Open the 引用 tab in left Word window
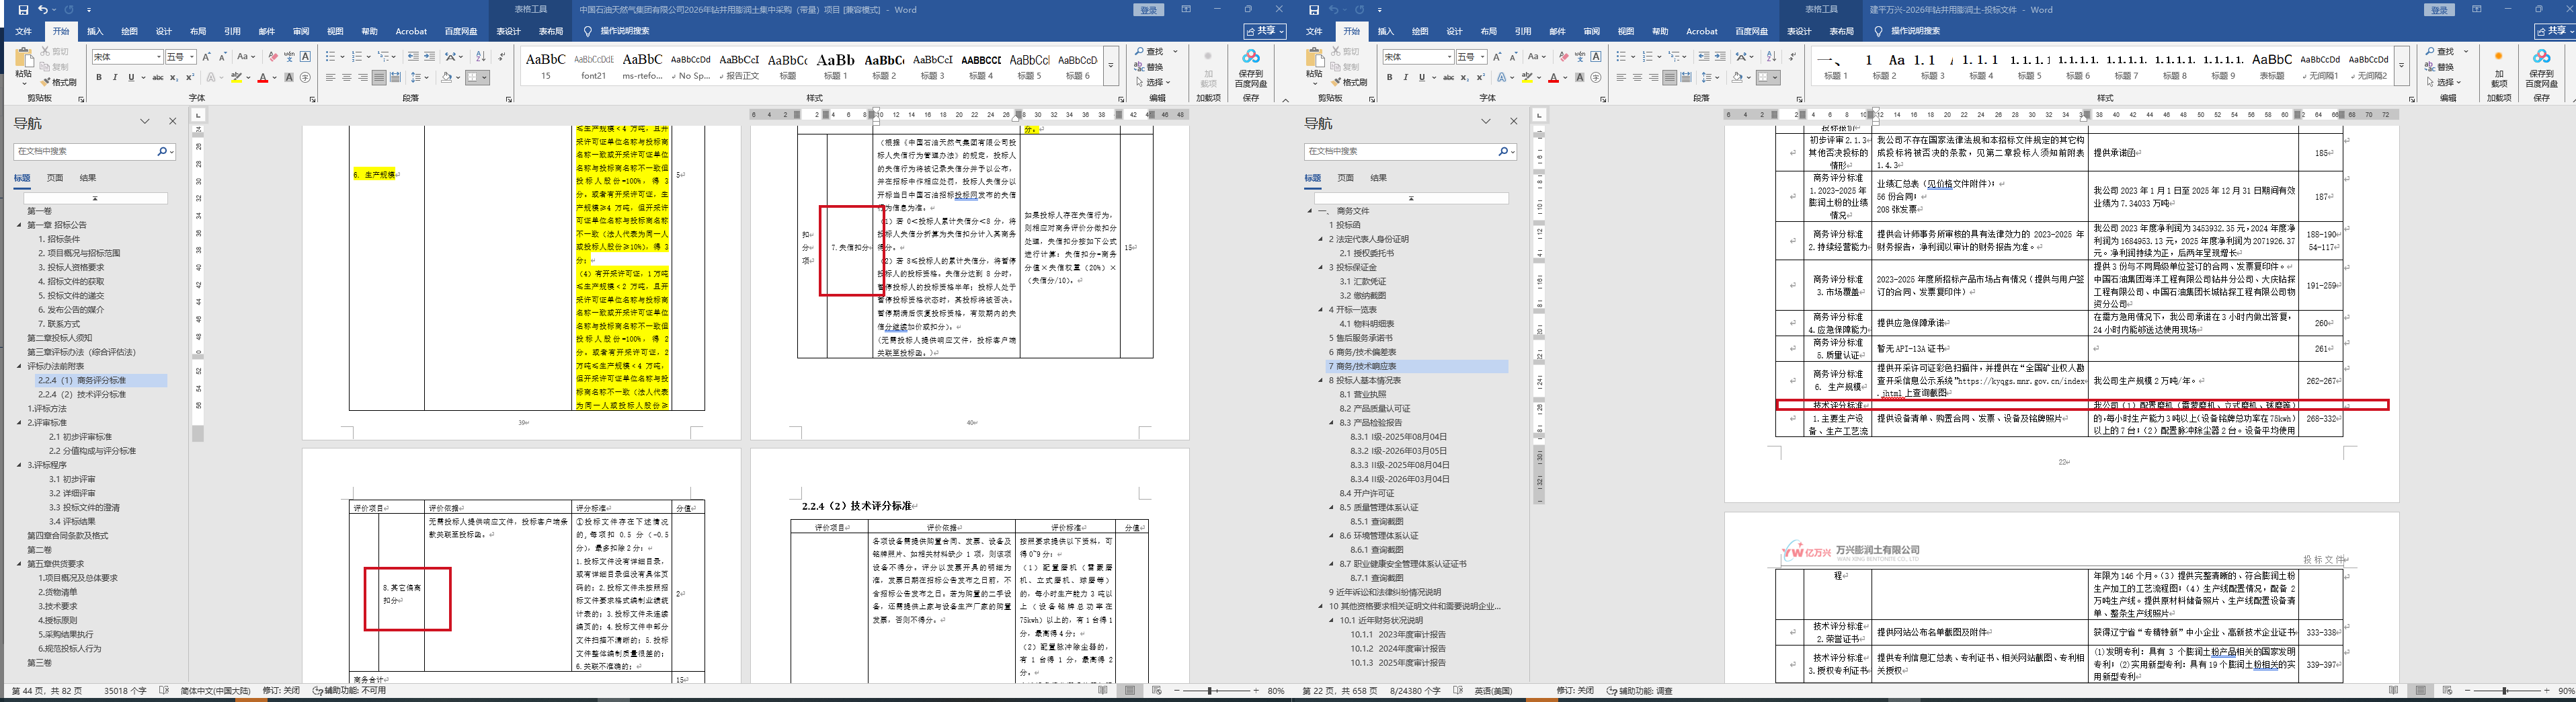The width and height of the screenshot is (2576, 702). coord(232,32)
